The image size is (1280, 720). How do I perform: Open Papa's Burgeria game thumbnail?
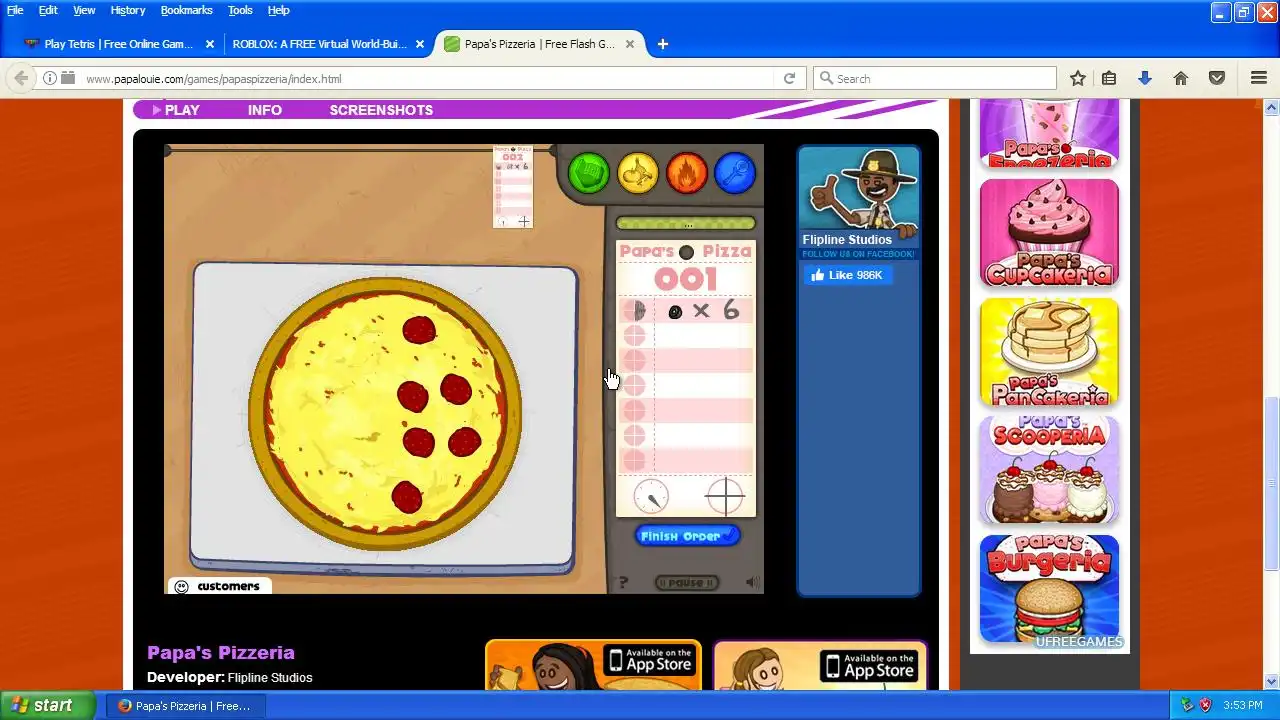1049,589
